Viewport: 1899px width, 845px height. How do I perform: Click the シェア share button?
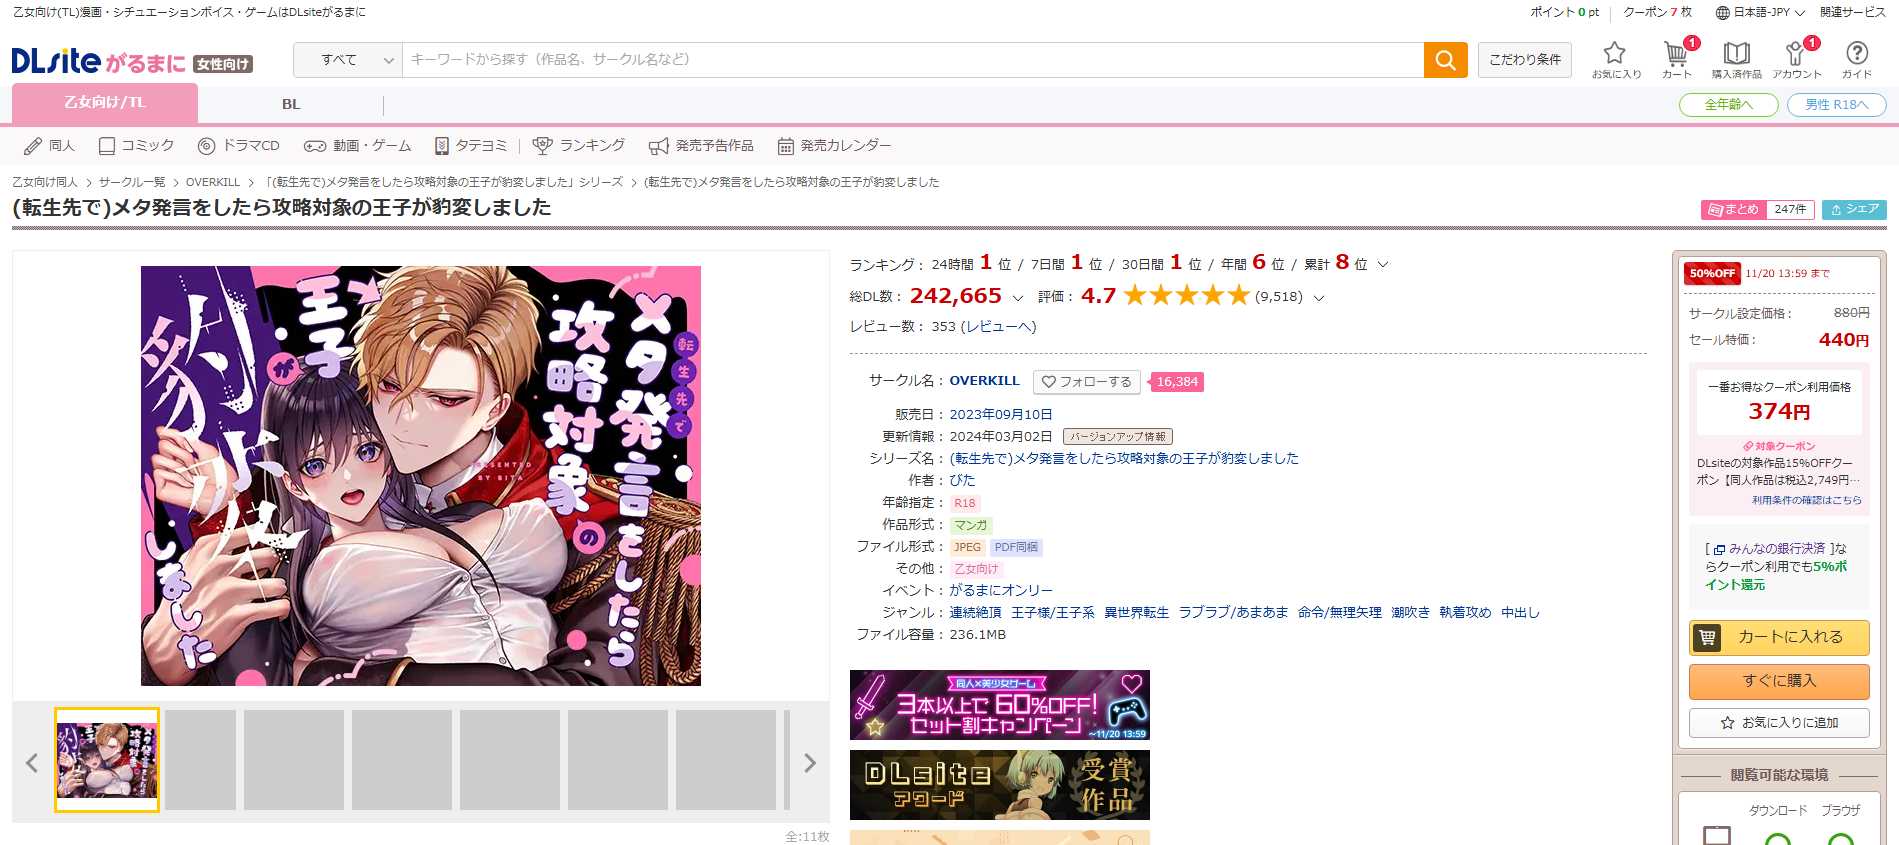pos(1854,210)
